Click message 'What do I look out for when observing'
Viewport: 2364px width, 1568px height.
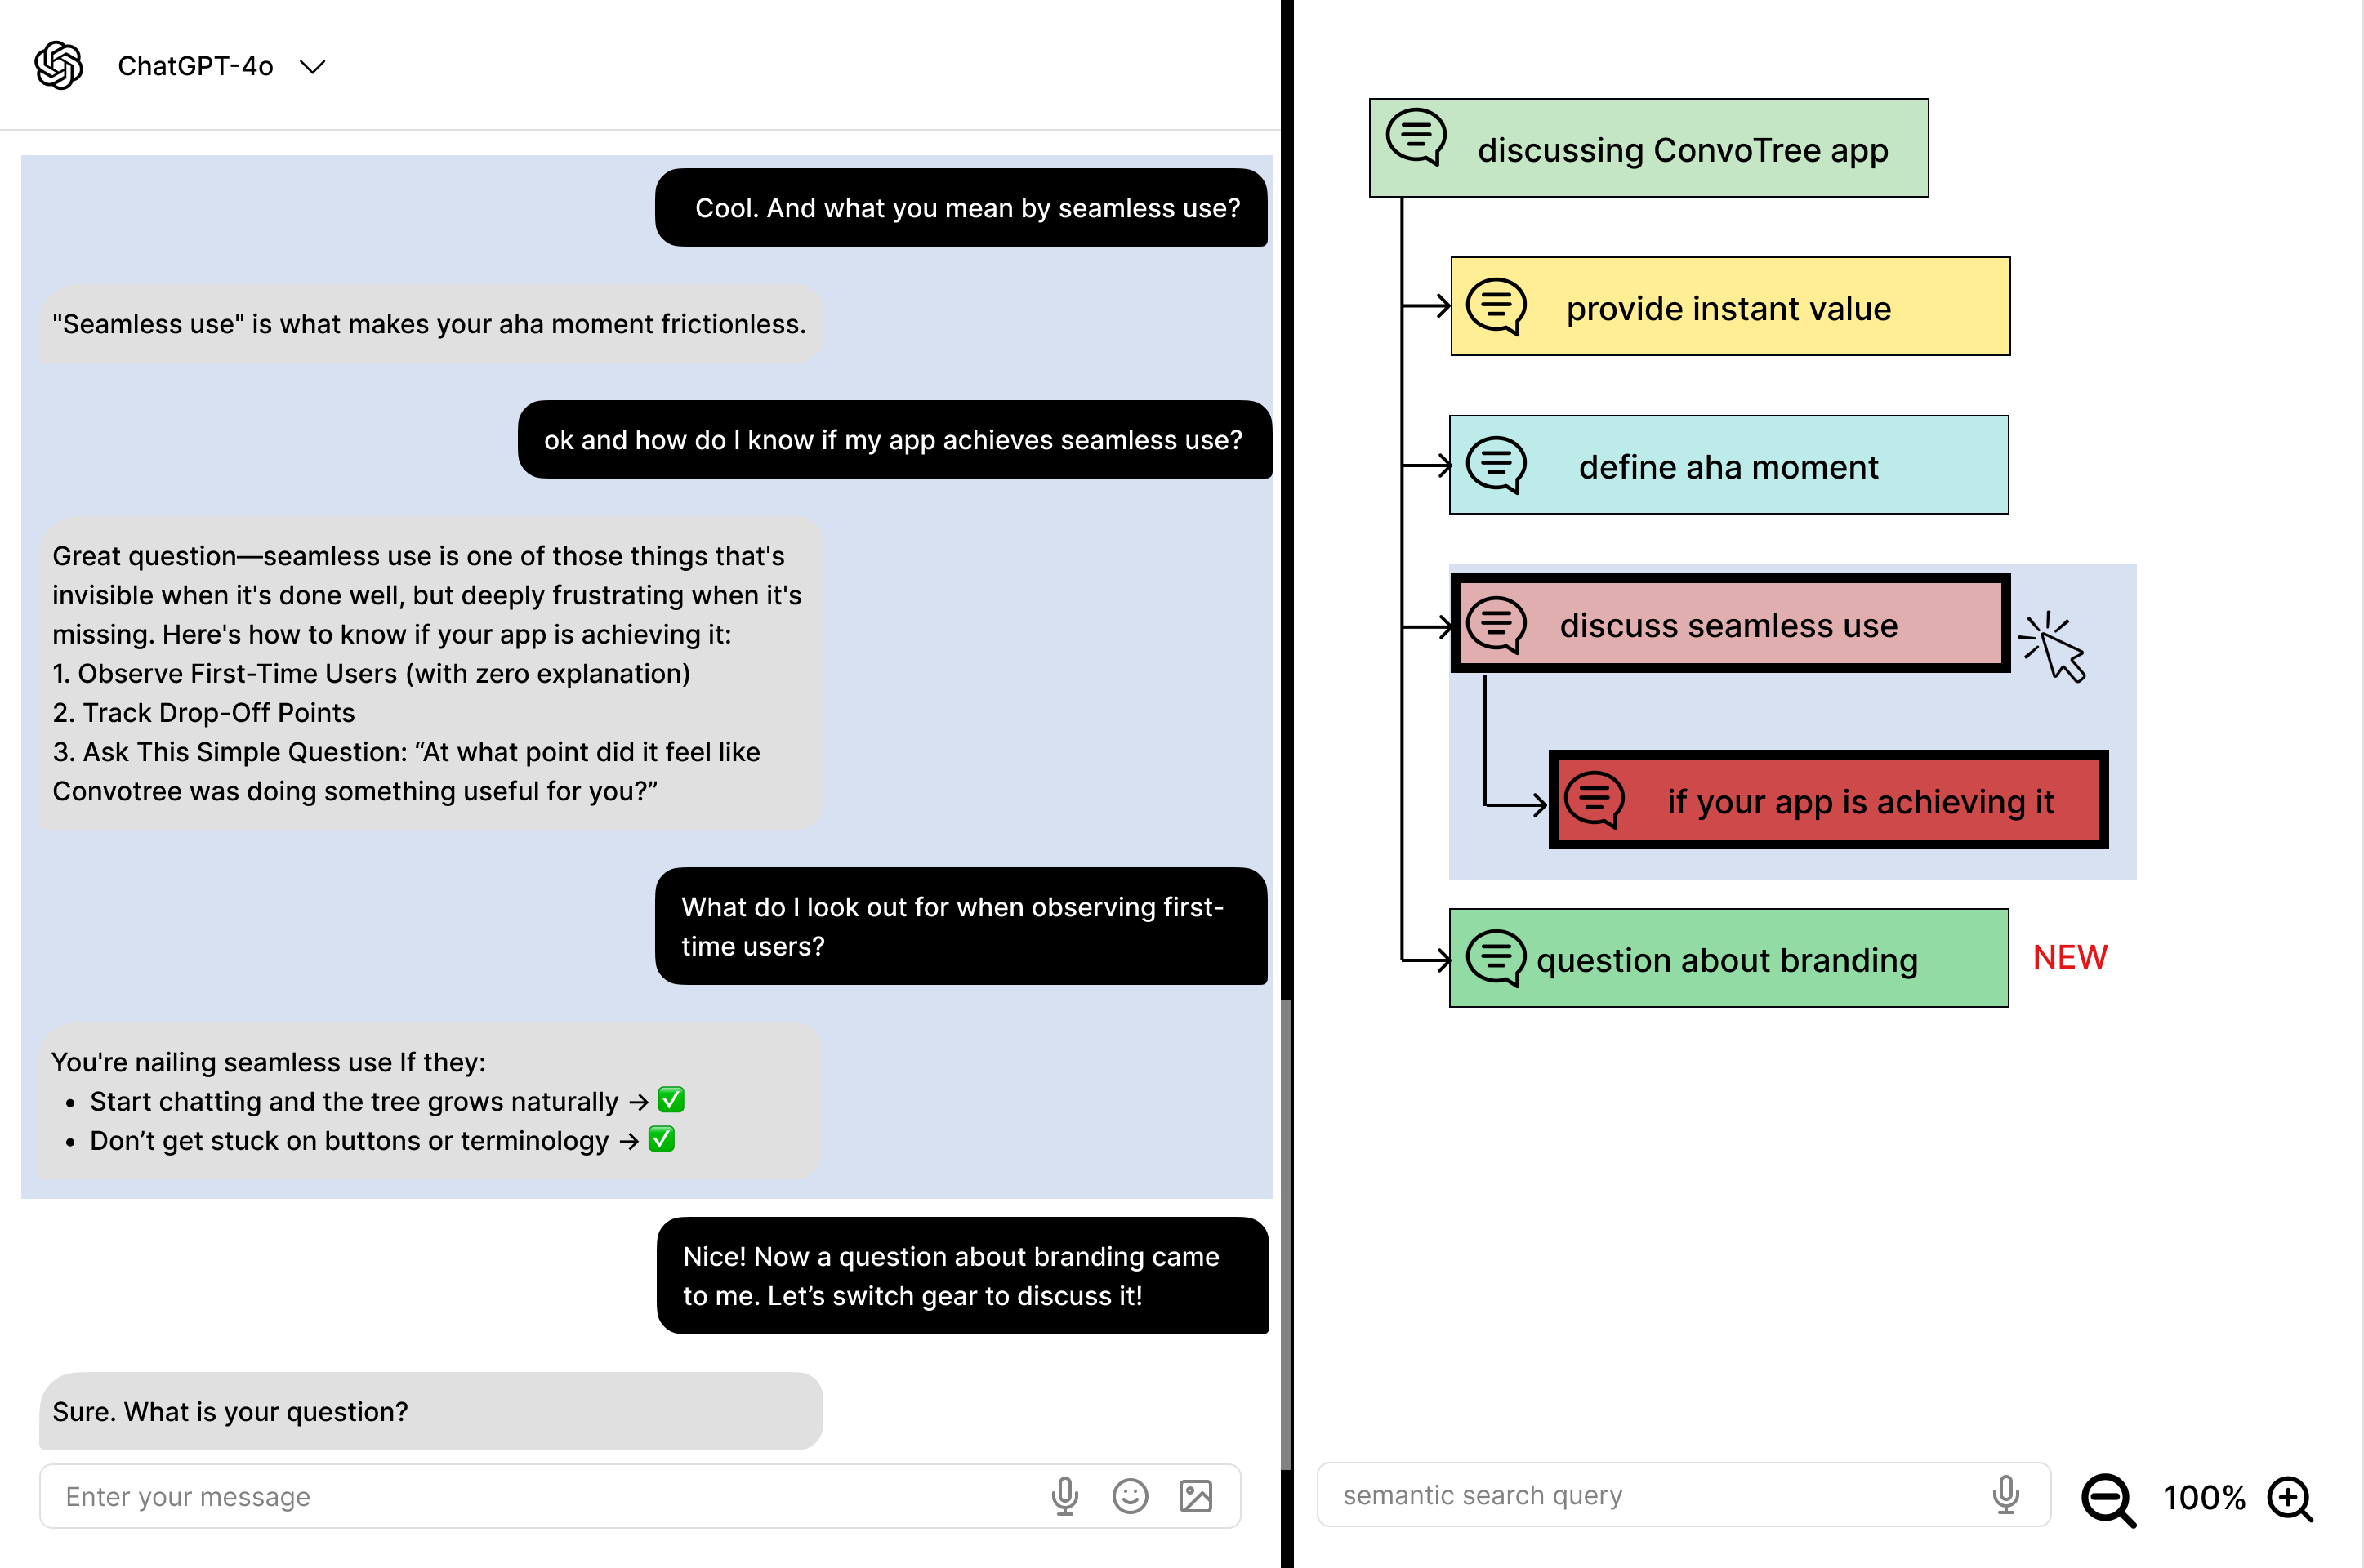pos(961,926)
